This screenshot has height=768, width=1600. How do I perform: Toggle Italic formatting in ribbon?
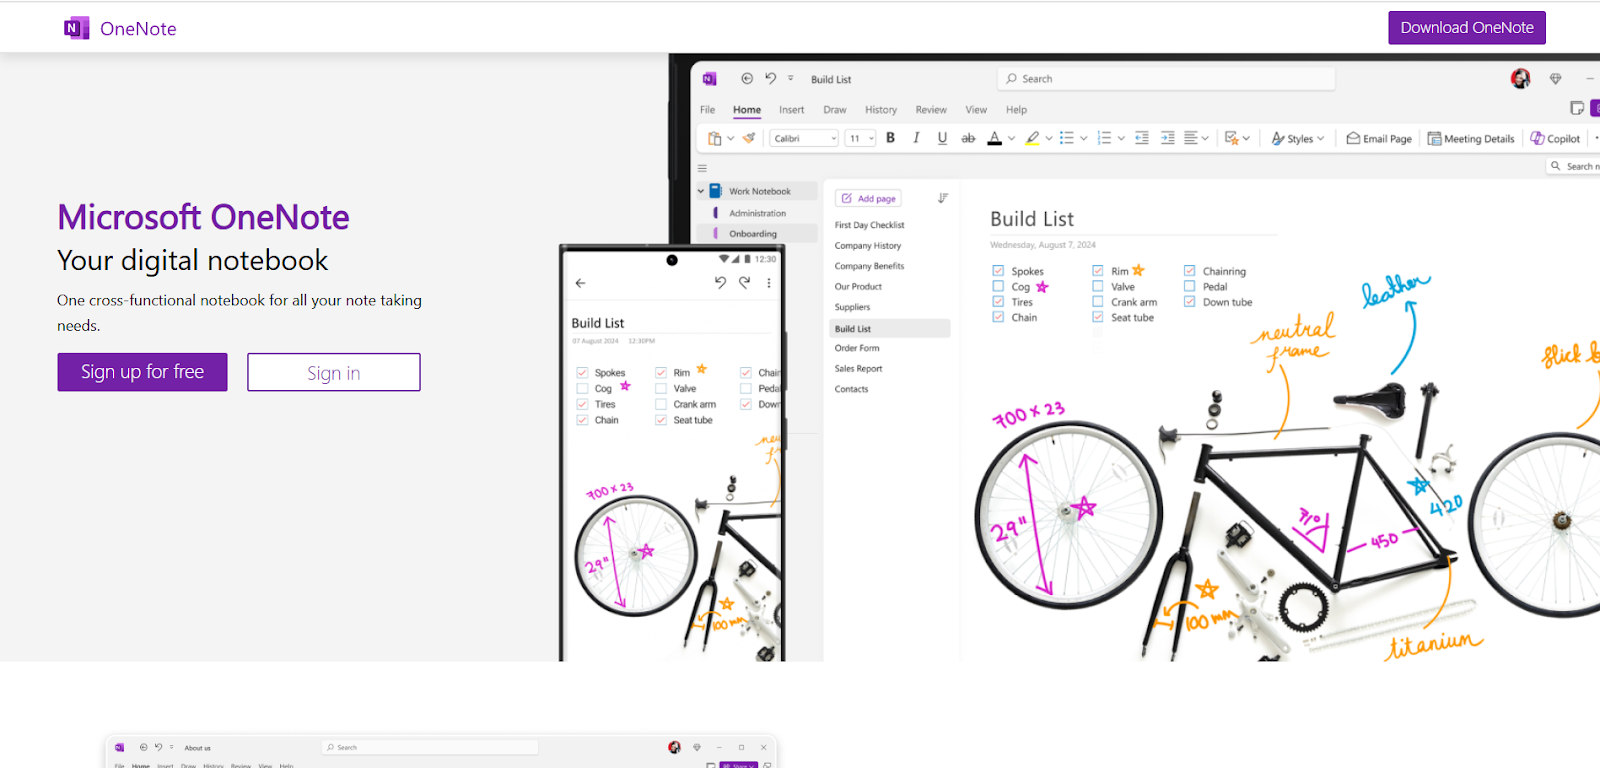tap(916, 138)
